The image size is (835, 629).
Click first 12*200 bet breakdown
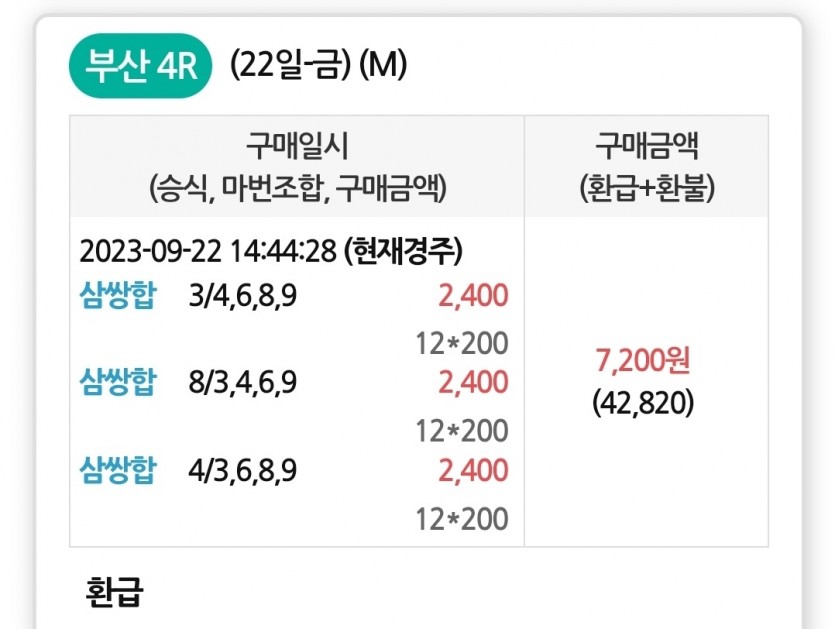coord(462,344)
